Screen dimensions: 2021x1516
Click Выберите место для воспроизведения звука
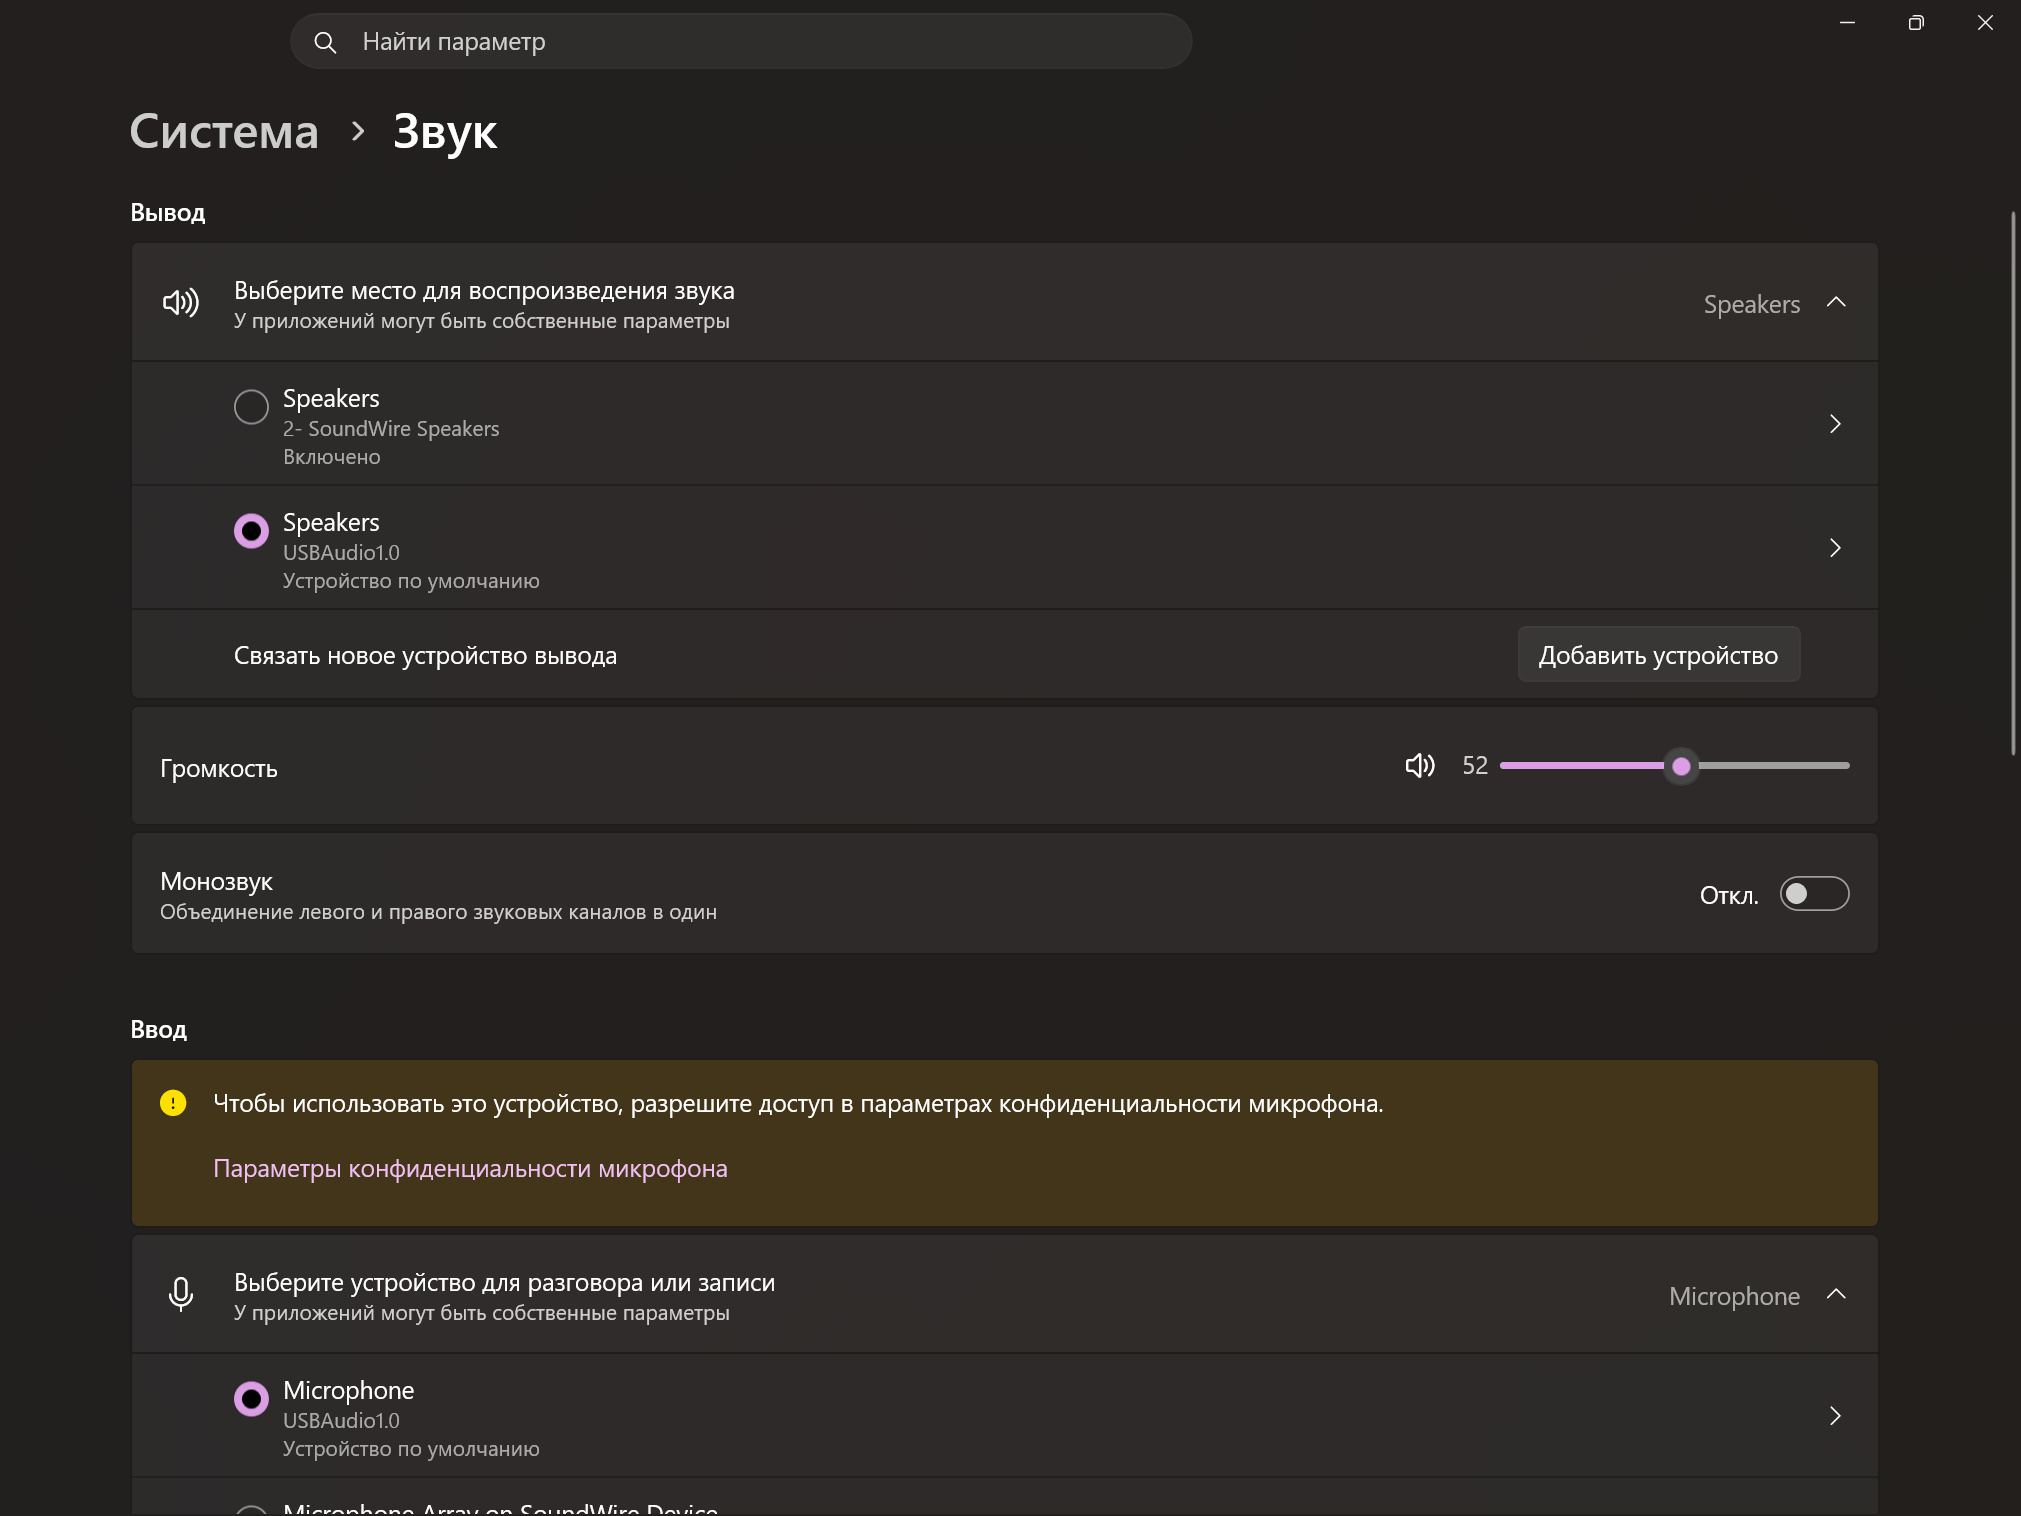pos(484,291)
